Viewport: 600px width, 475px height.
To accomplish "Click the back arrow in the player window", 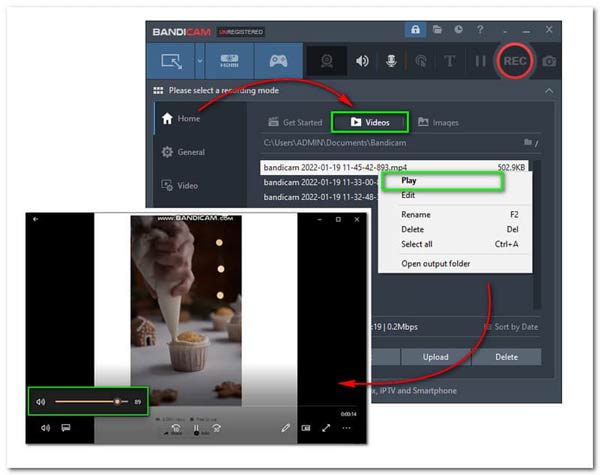I will [36, 219].
